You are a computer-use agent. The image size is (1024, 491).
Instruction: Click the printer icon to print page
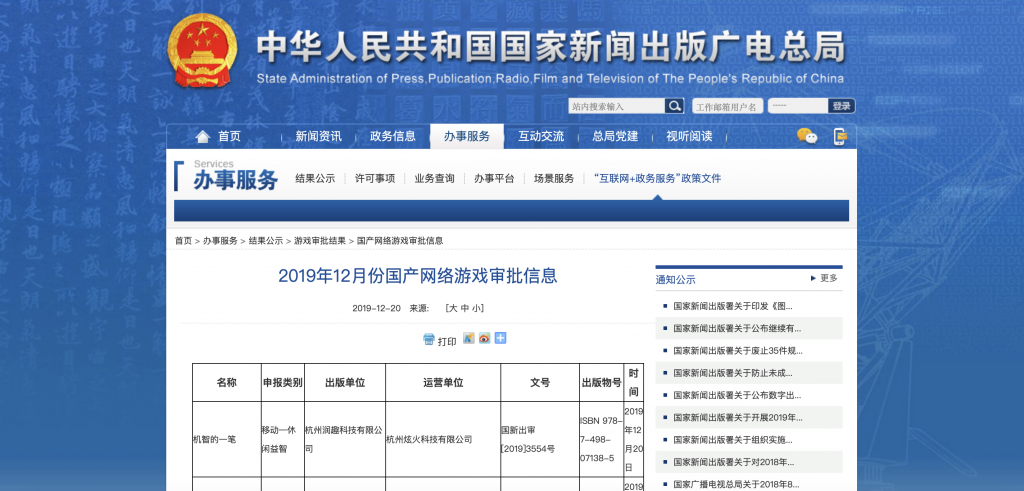pyautogui.click(x=429, y=340)
